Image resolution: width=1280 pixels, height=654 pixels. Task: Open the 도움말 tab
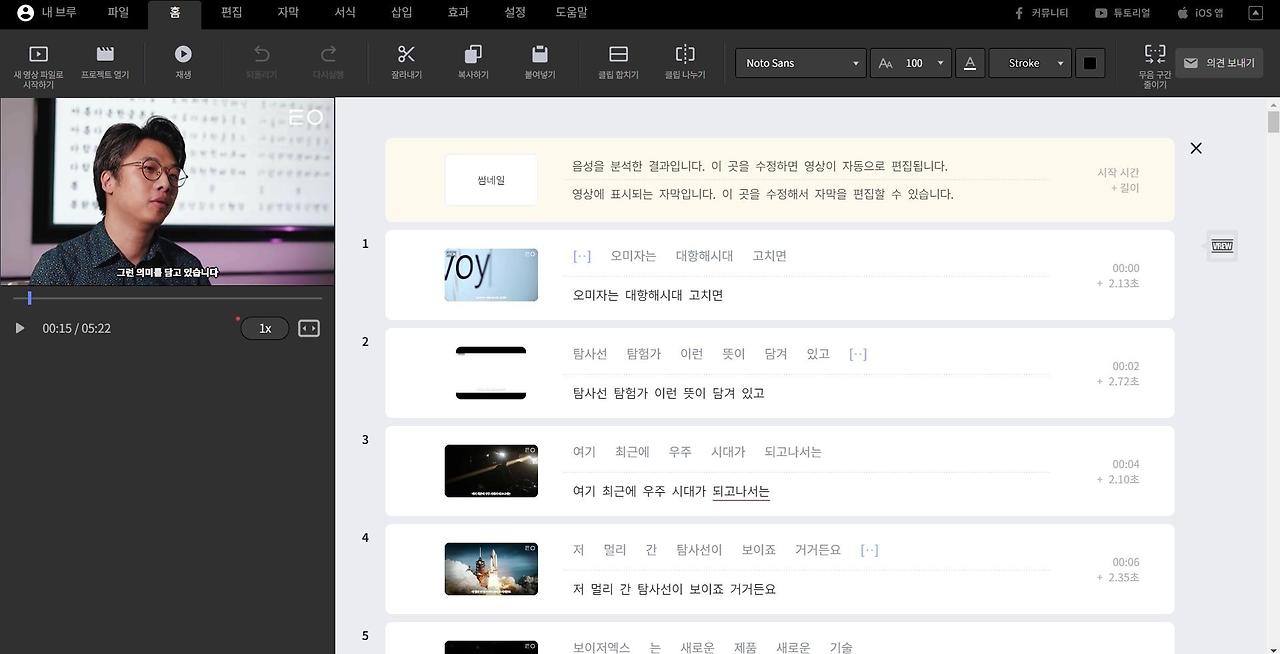(x=571, y=13)
